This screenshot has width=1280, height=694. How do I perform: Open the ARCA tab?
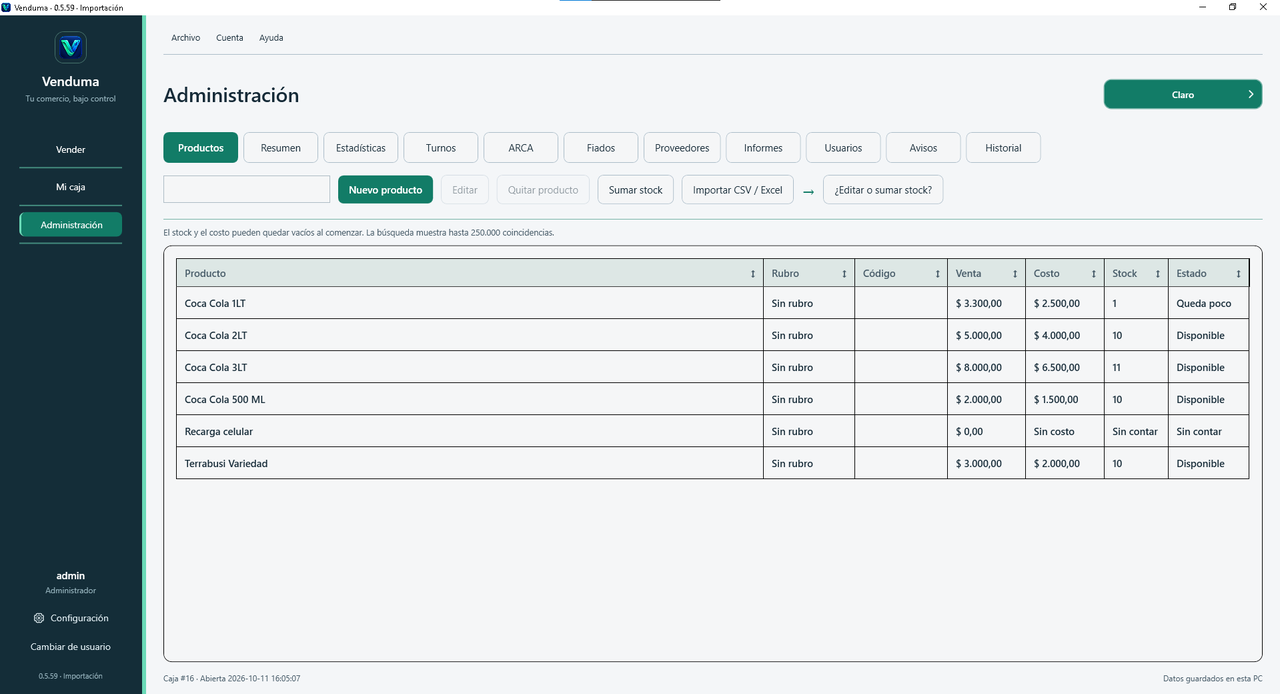[521, 148]
